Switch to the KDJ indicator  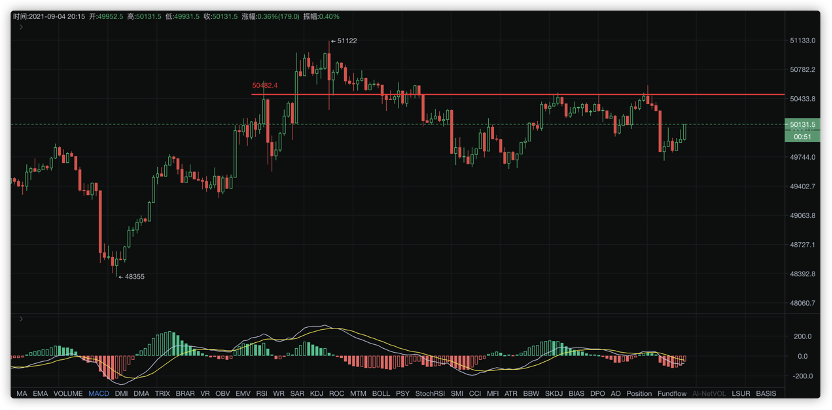[317, 394]
